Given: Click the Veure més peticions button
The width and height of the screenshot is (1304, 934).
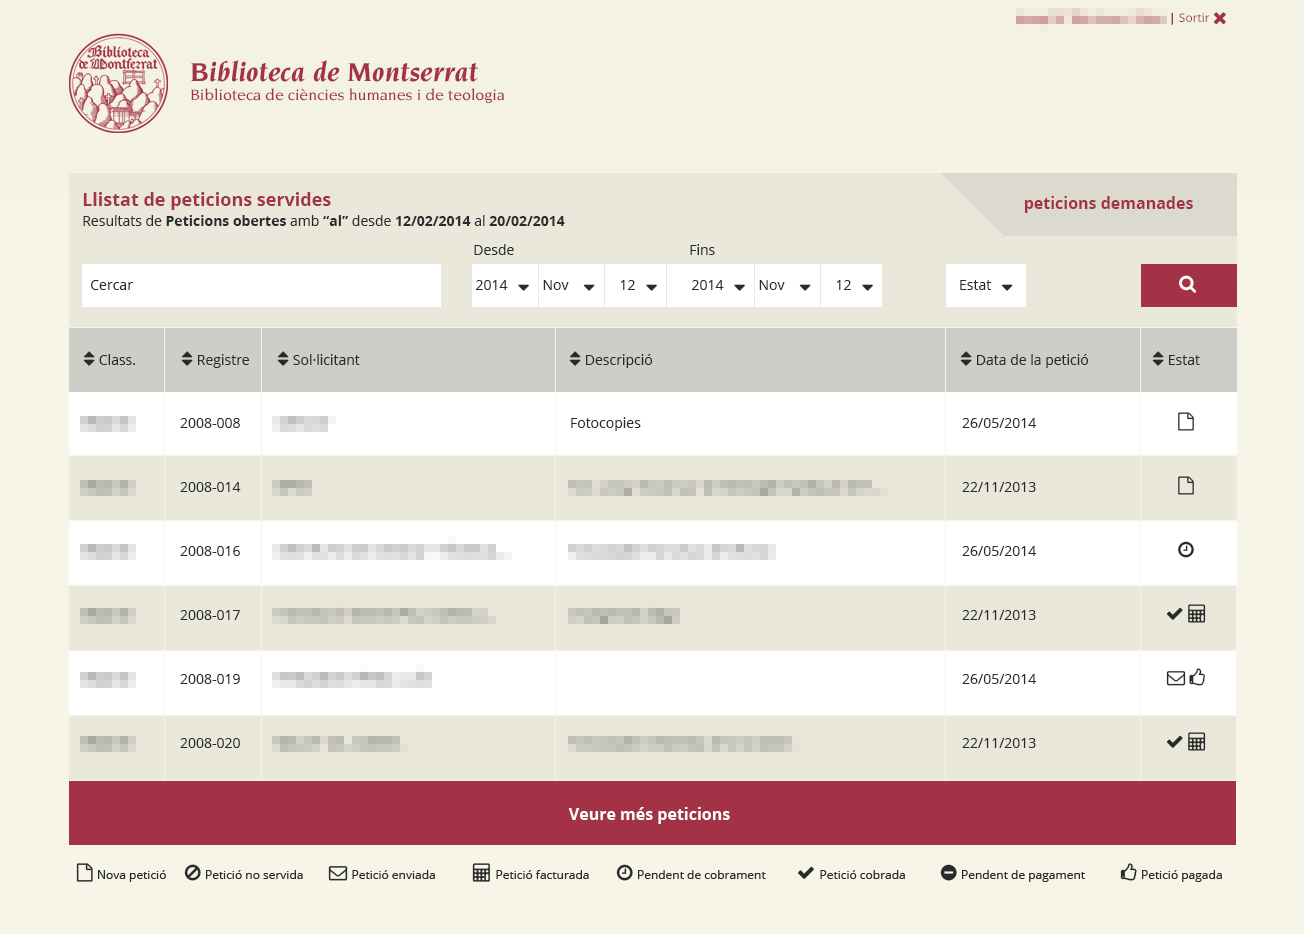Looking at the screenshot, I should [x=652, y=814].
